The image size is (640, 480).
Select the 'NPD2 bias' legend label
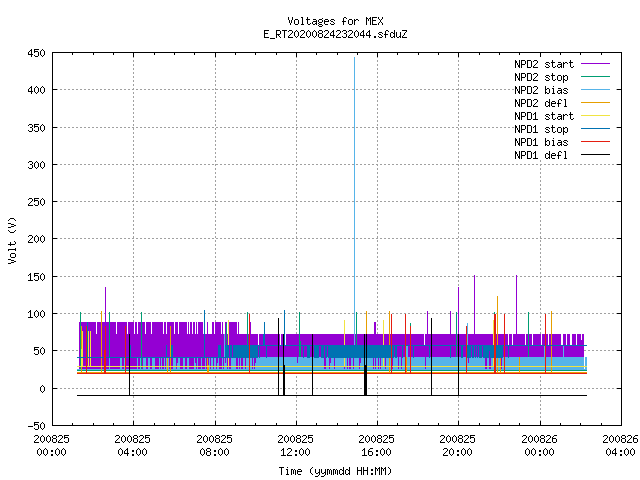point(541,90)
